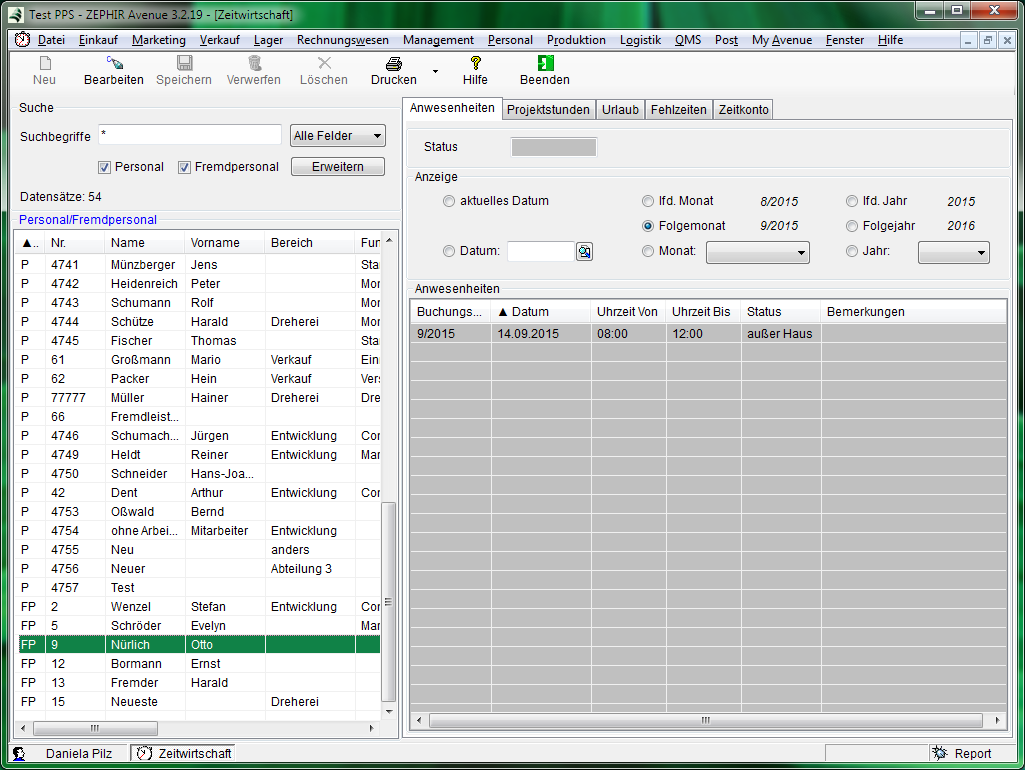The height and width of the screenshot is (770, 1025).
Task: Open date picker icon beside Datum field
Action: [584, 252]
